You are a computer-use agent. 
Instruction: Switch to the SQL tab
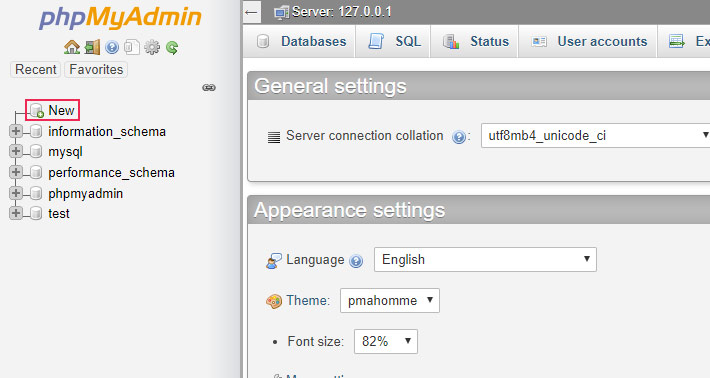click(x=393, y=42)
